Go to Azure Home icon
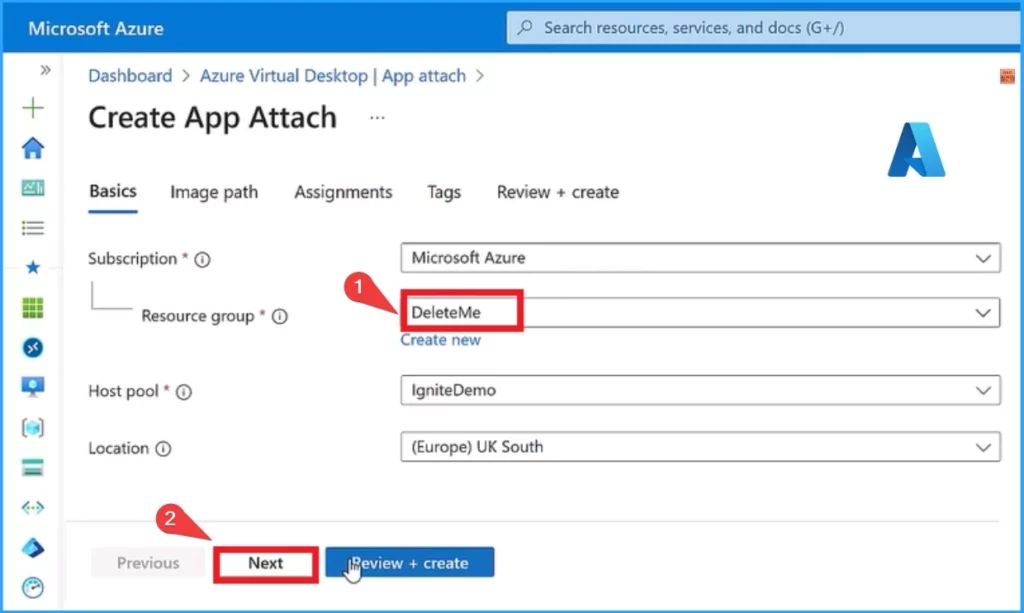This screenshot has height=613, width=1024. point(33,148)
